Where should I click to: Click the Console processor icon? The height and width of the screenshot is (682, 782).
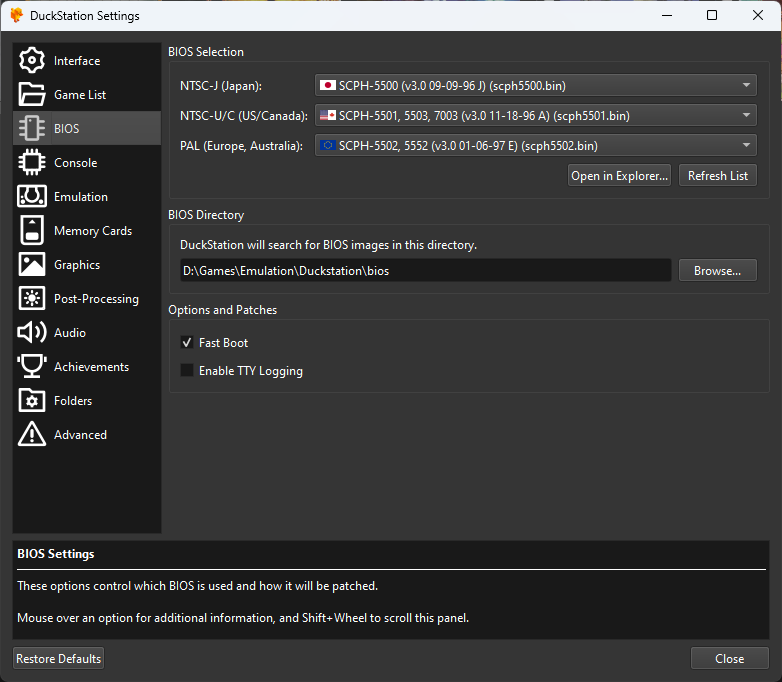click(x=32, y=162)
